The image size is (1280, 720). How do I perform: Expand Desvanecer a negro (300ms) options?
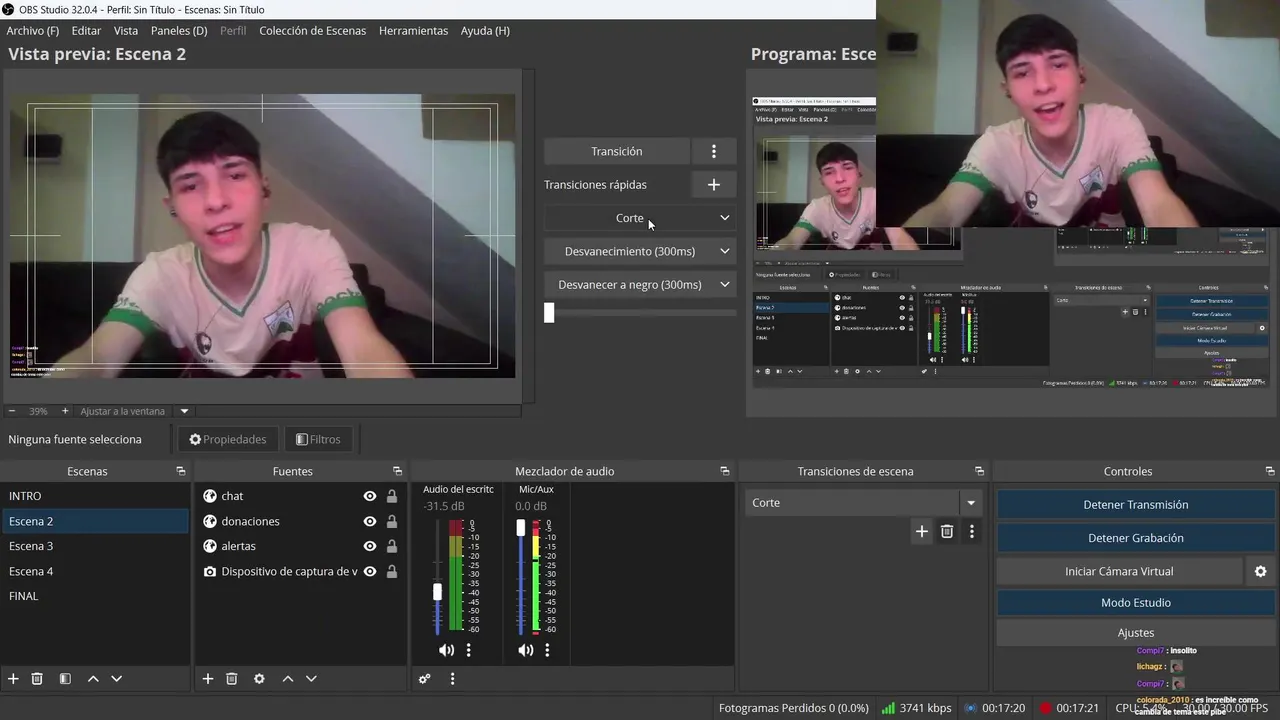pos(725,284)
